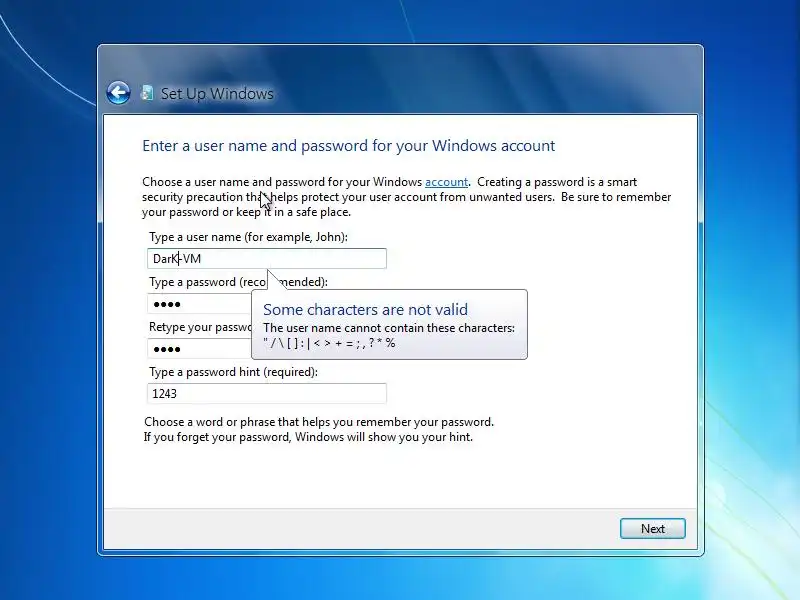Click the heading 'Enter a user name and password'
The height and width of the screenshot is (600, 800).
[x=348, y=146]
